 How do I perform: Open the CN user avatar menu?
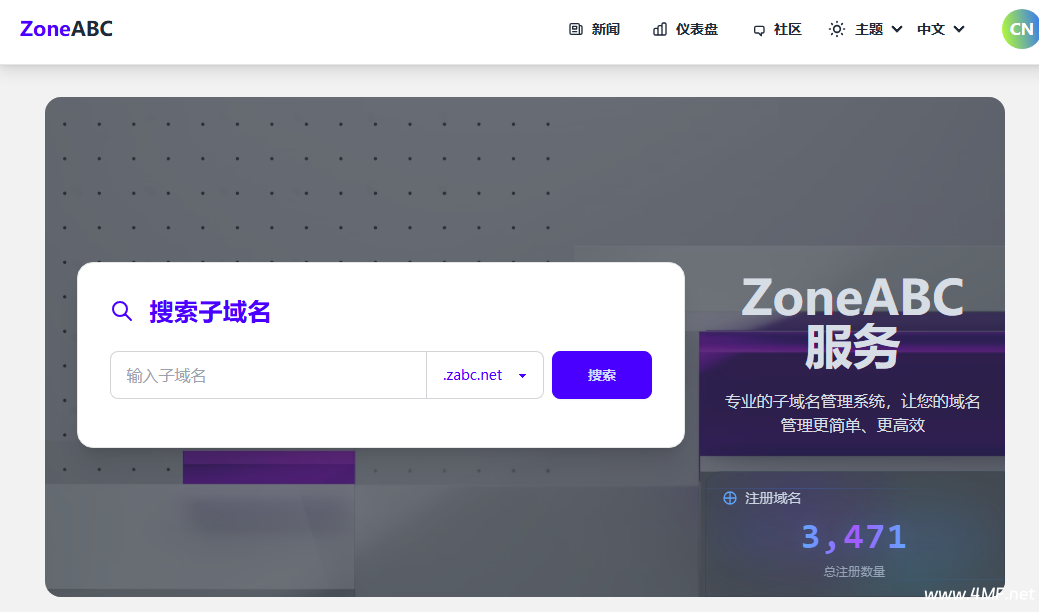point(1020,29)
